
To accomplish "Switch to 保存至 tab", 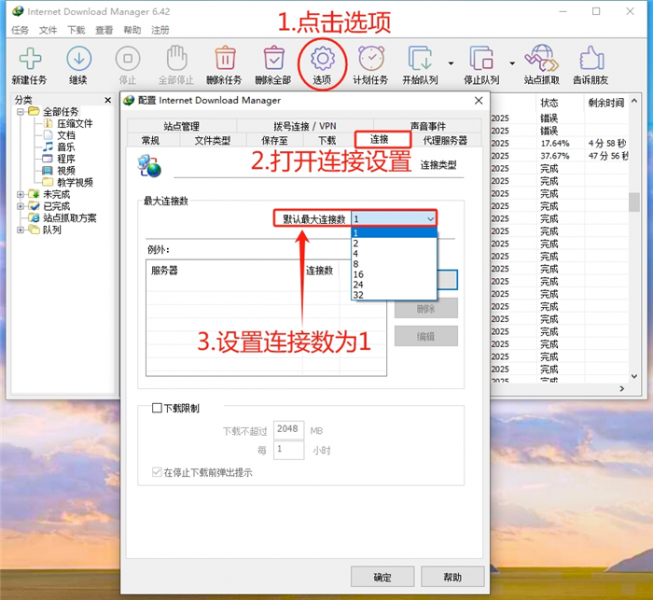I will 274,140.
